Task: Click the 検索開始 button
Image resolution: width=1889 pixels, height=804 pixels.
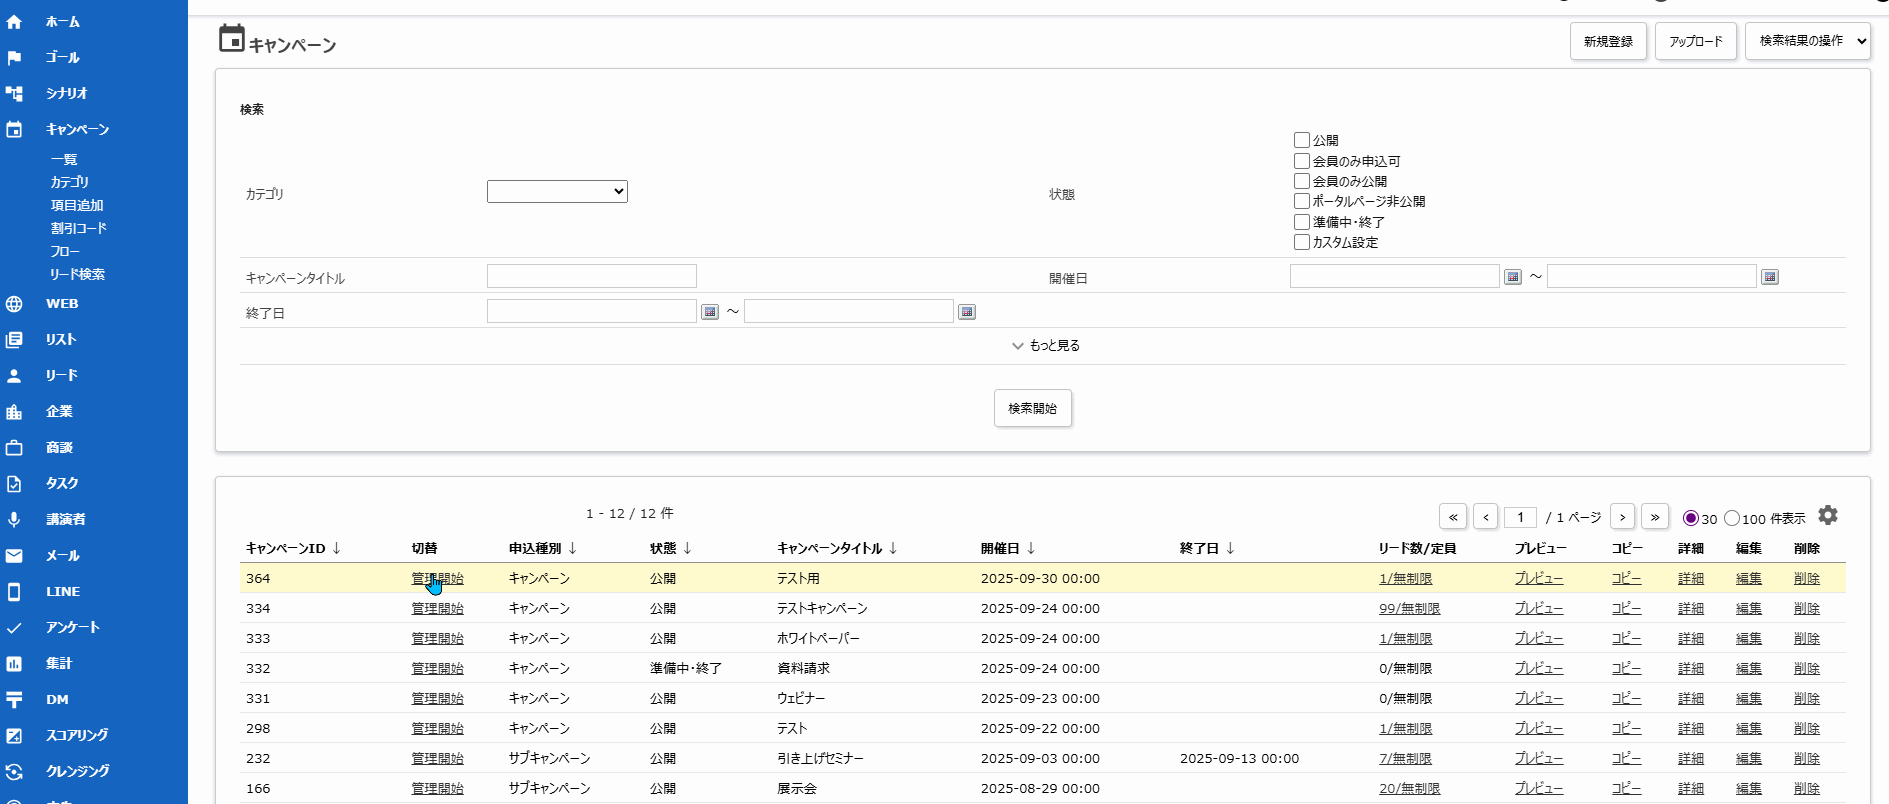Action: click(x=1033, y=408)
